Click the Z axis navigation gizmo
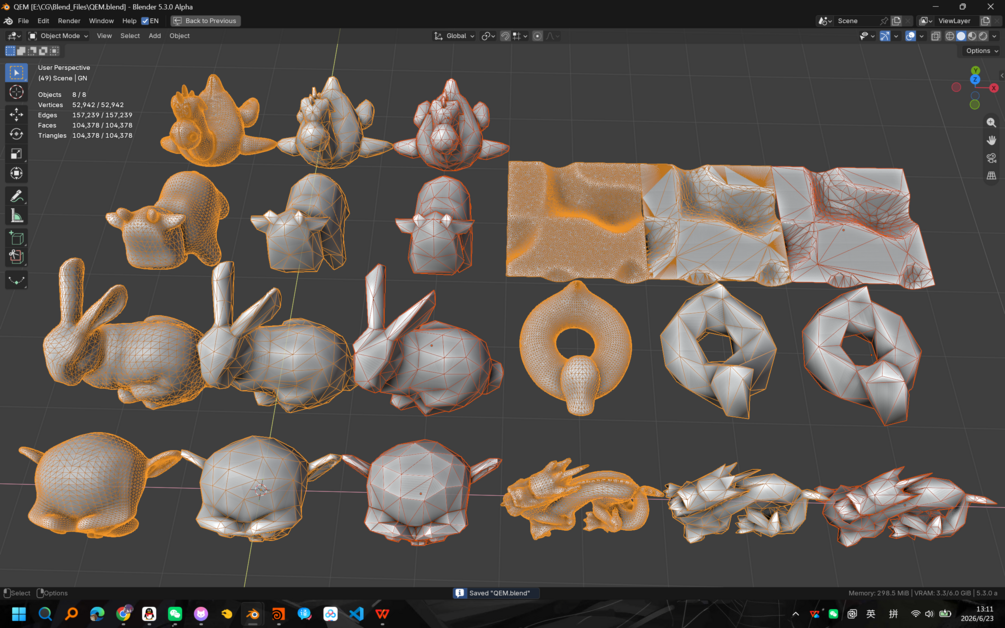Viewport: 1005px width, 628px height. pyautogui.click(x=975, y=79)
